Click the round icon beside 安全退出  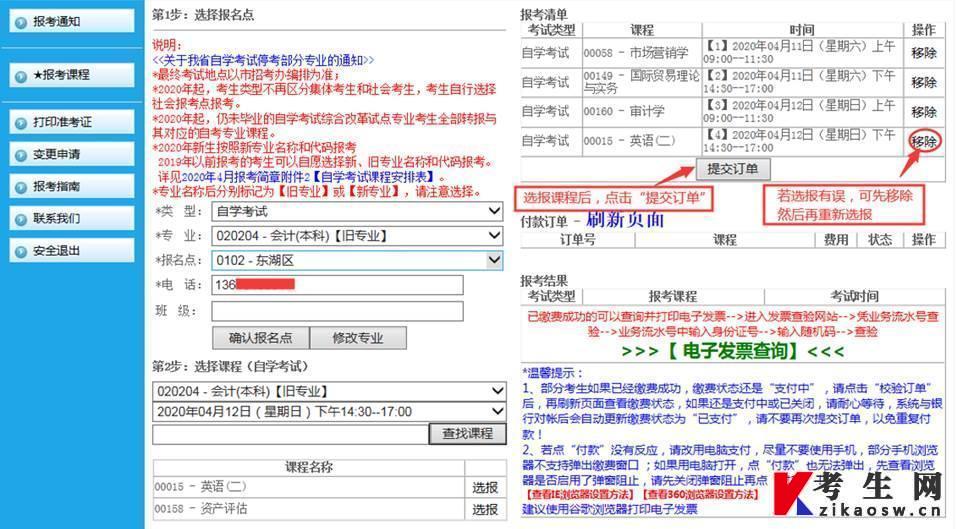pyautogui.click(x=21, y=252)
